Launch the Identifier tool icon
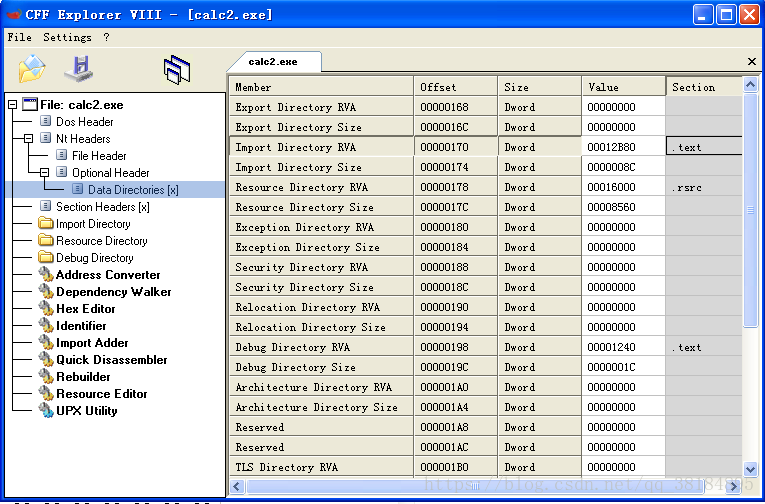The image size is (765, 504). pos(46,326)
